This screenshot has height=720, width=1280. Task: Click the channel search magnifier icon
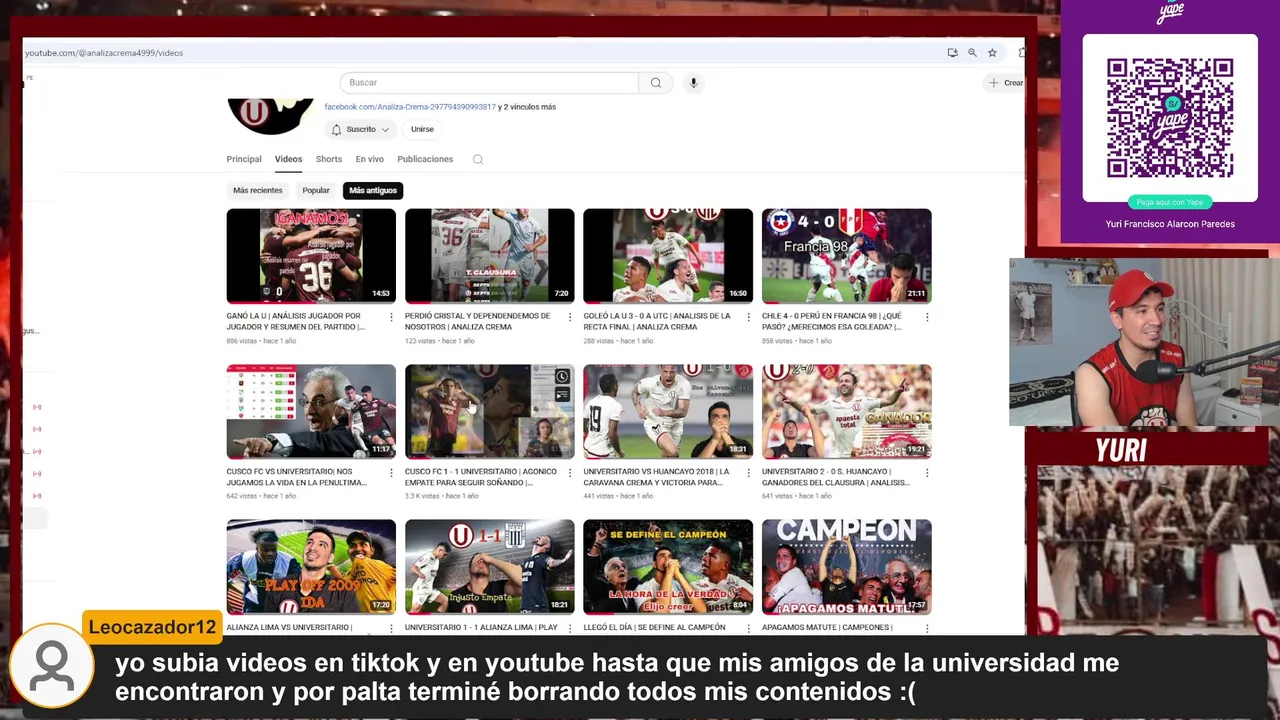(x=478, y=159)
